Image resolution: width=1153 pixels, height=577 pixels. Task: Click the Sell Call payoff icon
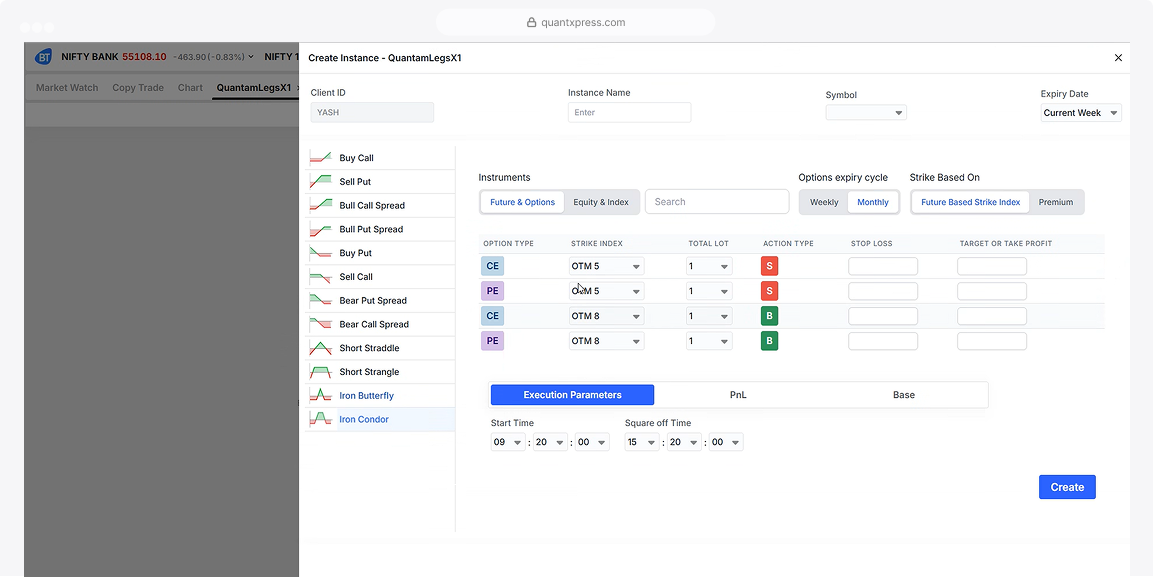(x=321, y=277)
